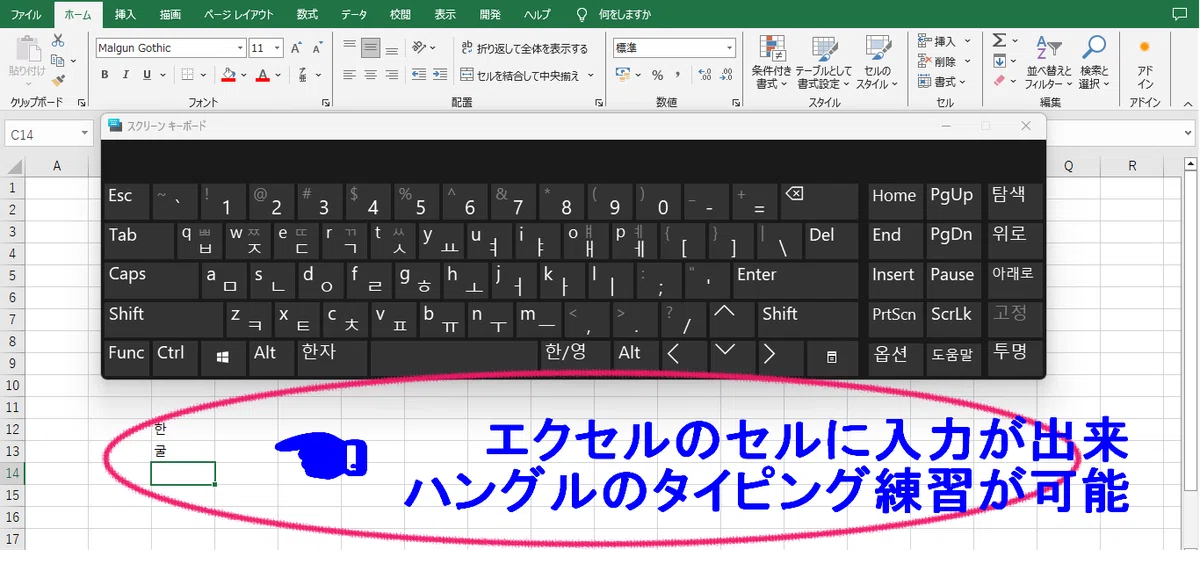Toggle the Caps key on on-screen keyboard

coord(149,279)
